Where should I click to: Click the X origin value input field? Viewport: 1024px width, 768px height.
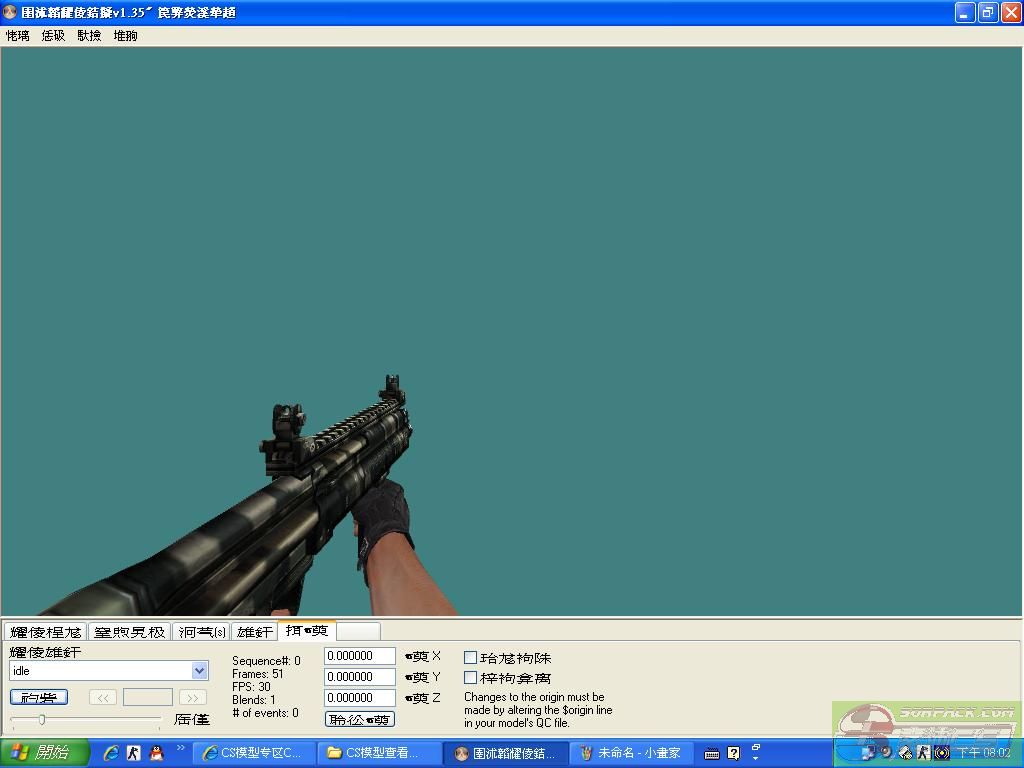359,656
